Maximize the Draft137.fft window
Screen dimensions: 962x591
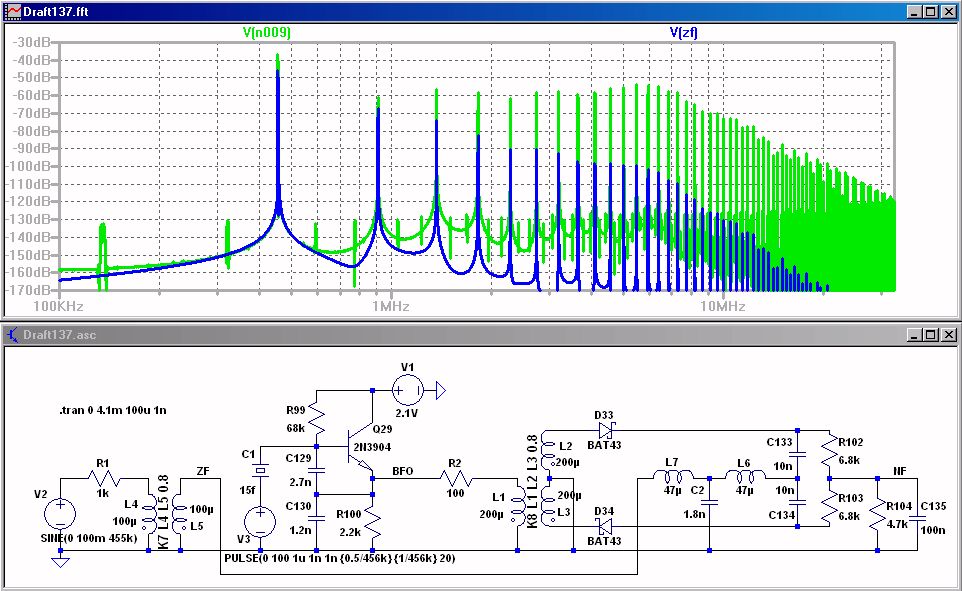click(930, 11)
